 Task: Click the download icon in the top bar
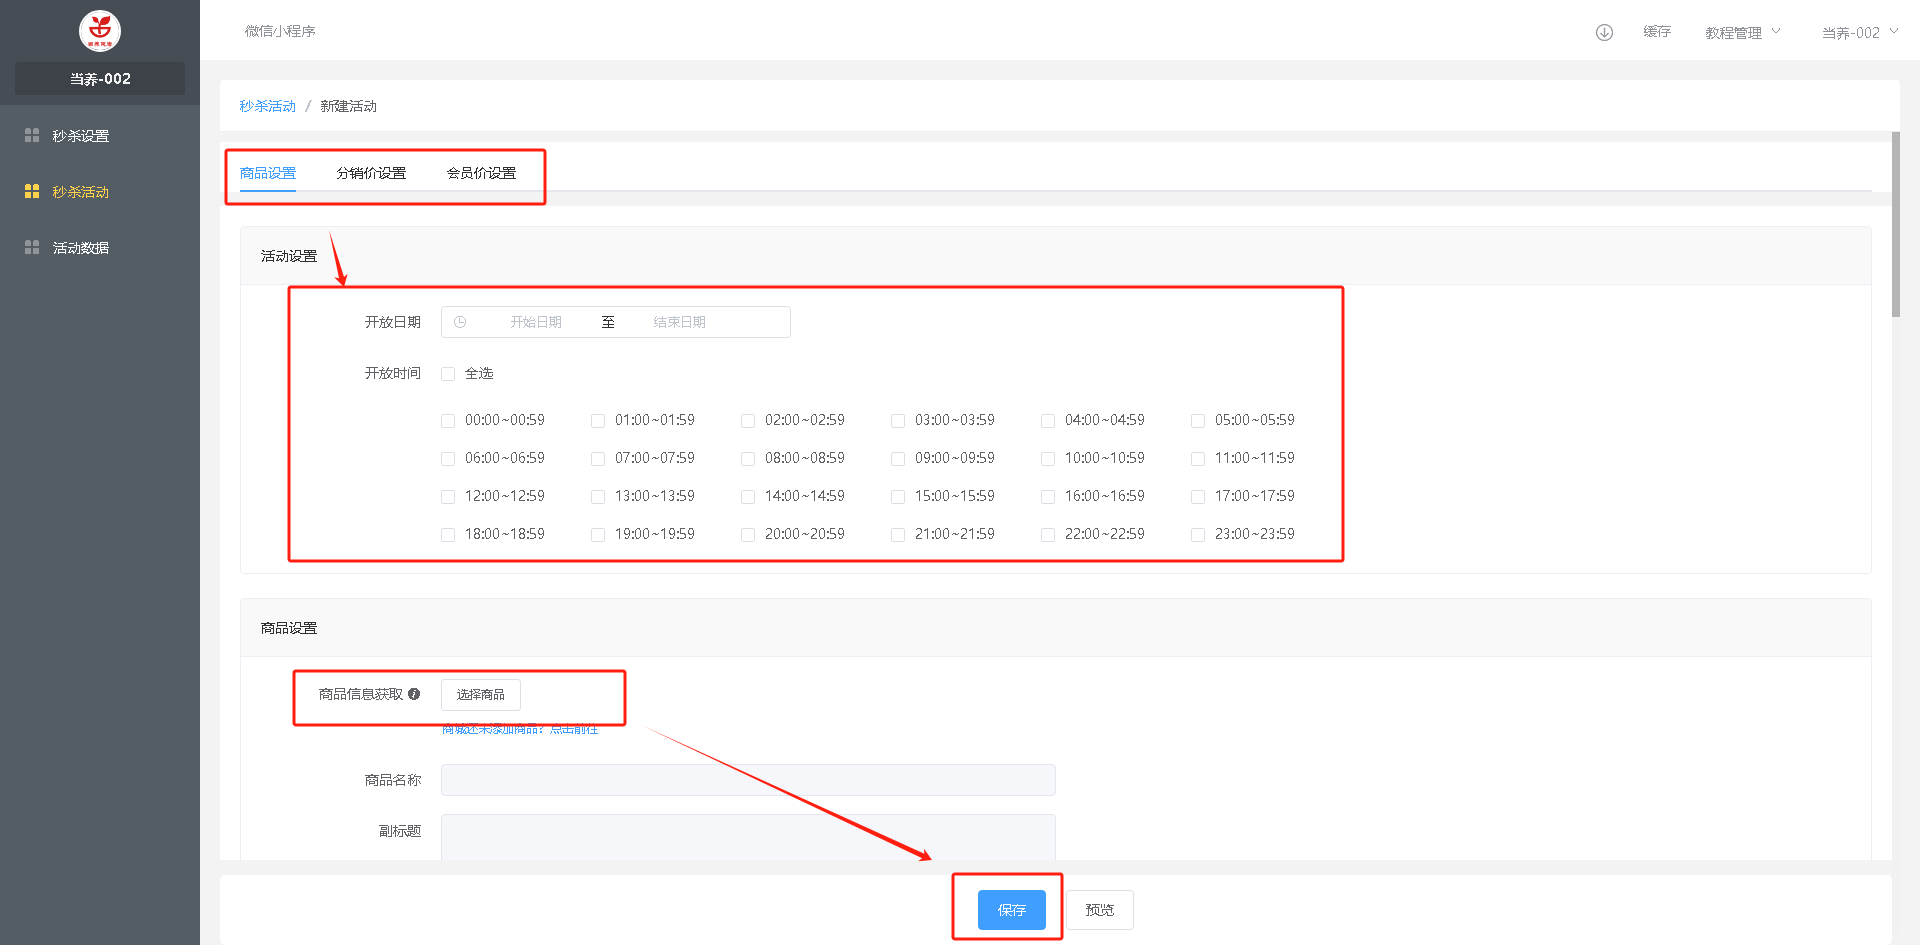[x=1604, y=32]
